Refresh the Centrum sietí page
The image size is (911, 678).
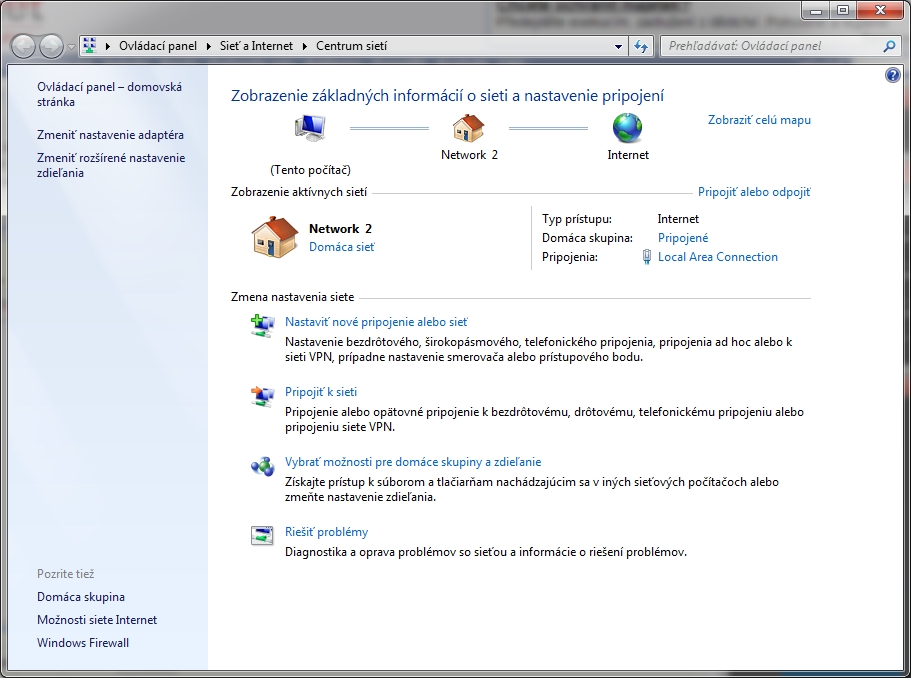coord(641,46)
